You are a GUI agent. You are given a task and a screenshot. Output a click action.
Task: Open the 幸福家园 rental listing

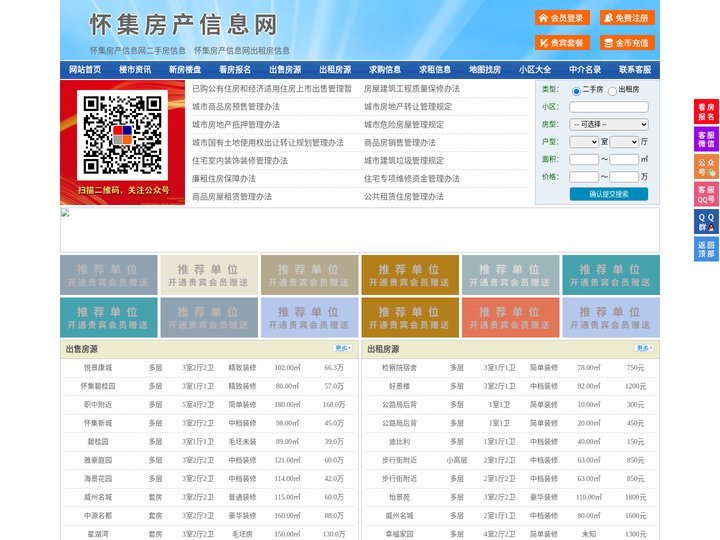(399, 534)
